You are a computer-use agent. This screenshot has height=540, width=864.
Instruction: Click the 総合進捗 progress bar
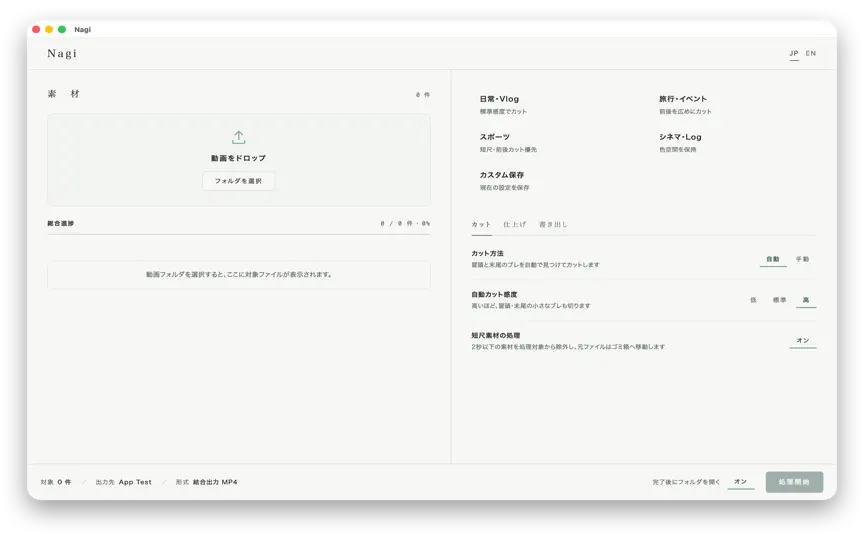(x=239, y=234)
